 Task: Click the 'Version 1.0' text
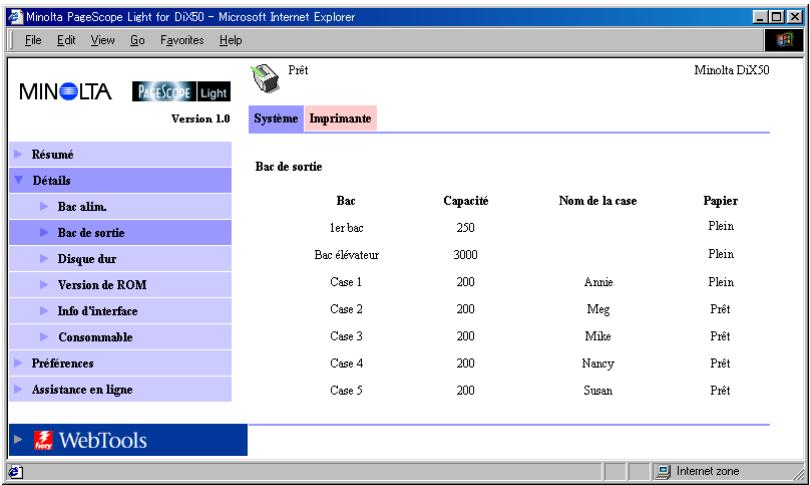(x=201, y=119)
